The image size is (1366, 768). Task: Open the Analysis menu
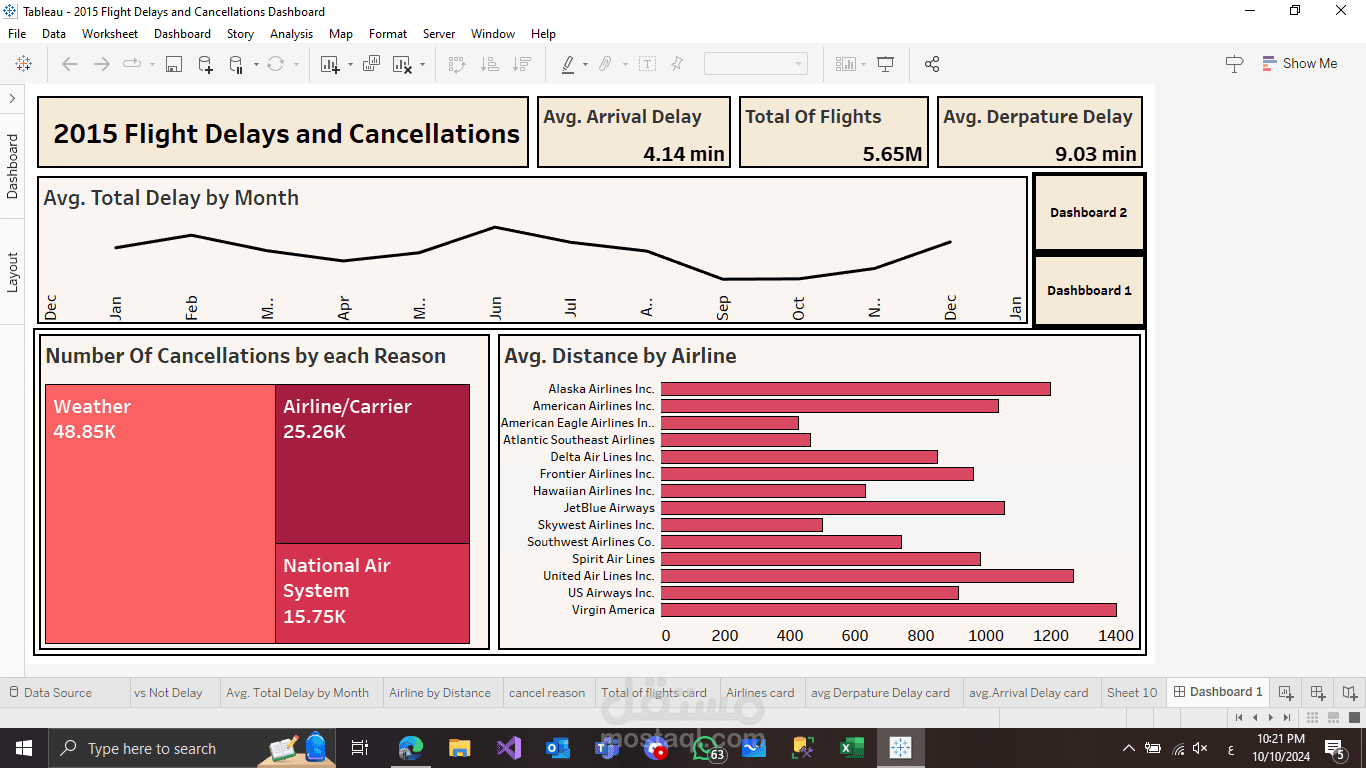coord(291,33)
